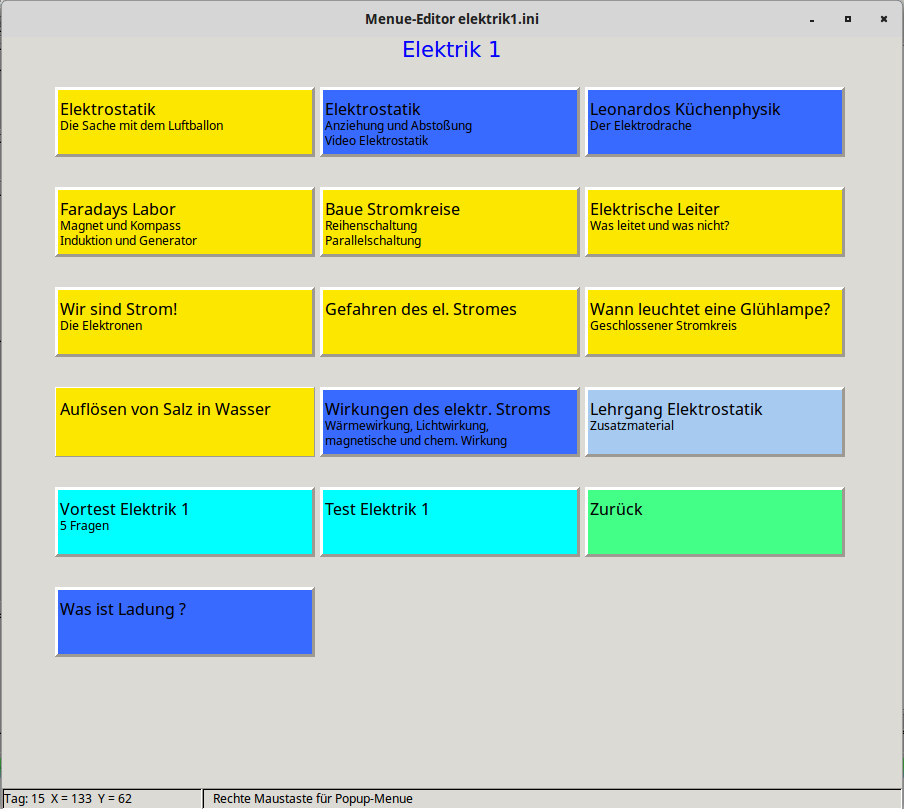
Task: Click the Elektrik 1 title heading
Action: tap(451, 49)
